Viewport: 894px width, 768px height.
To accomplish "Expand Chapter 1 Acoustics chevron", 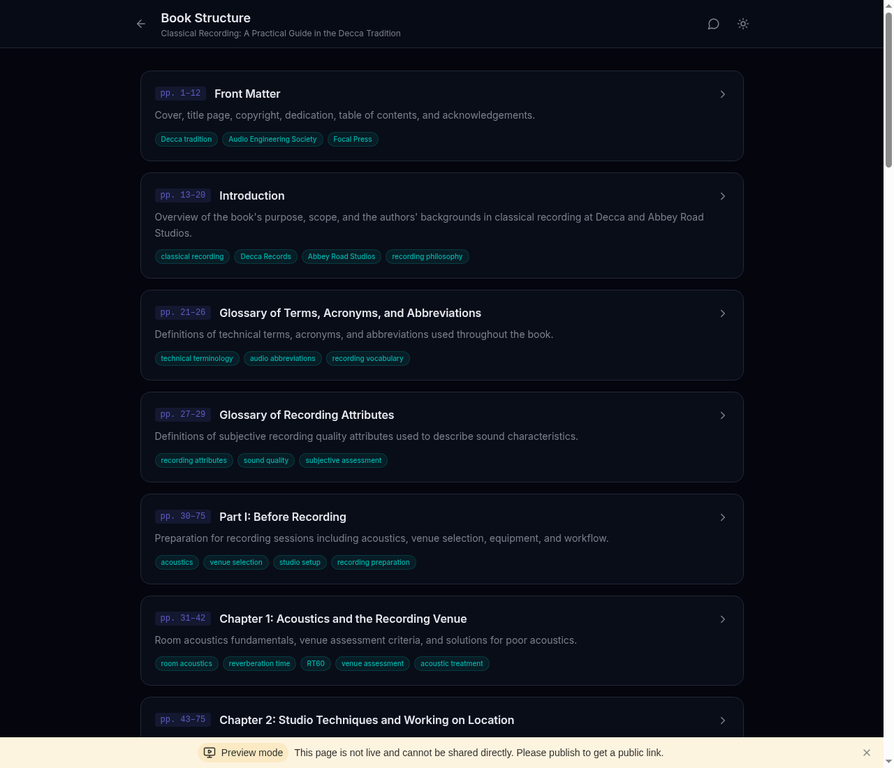I will (722, 619).
